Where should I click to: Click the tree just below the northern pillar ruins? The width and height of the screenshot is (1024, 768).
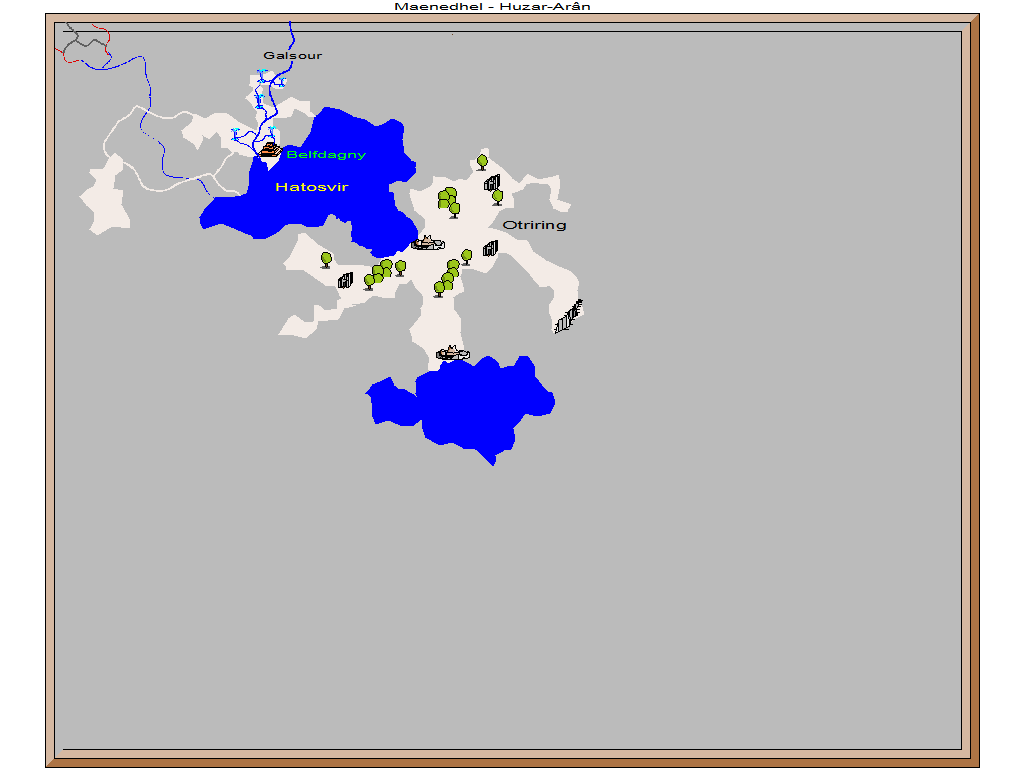pyautogui.click(x=497, y=197)
